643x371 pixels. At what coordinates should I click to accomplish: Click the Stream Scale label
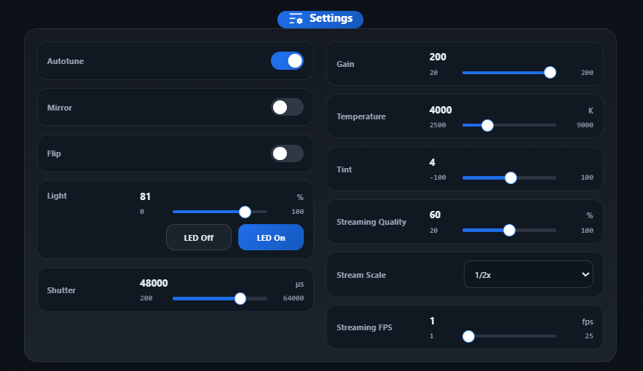click(x=361, y=275)
